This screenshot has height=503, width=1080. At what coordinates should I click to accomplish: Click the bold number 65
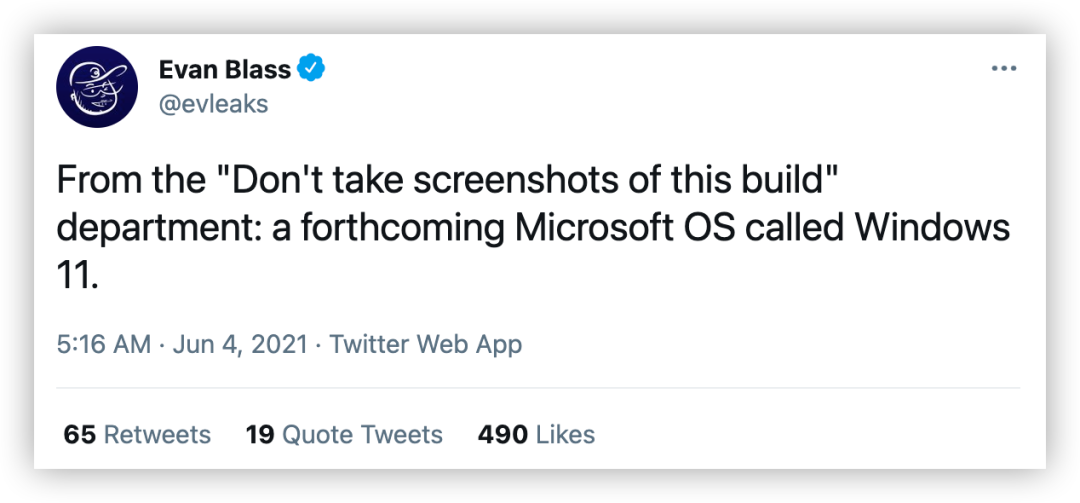tap(80, 435)
